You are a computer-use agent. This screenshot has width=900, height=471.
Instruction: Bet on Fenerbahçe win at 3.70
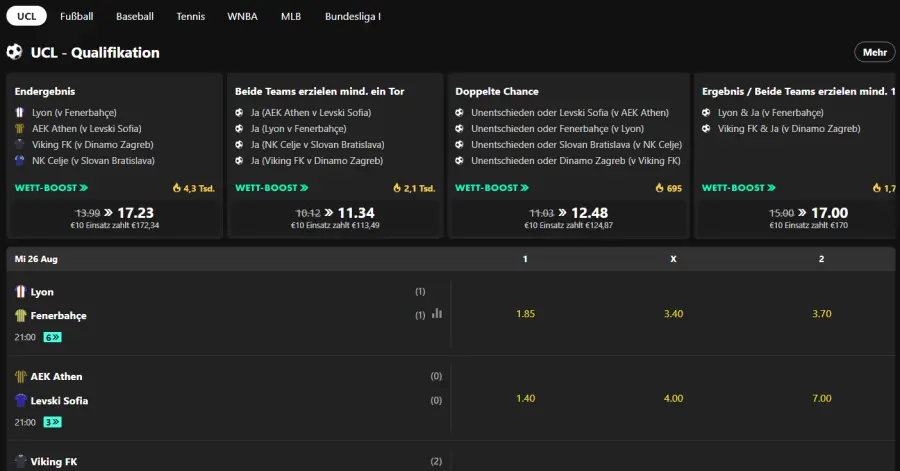[821, 314]
